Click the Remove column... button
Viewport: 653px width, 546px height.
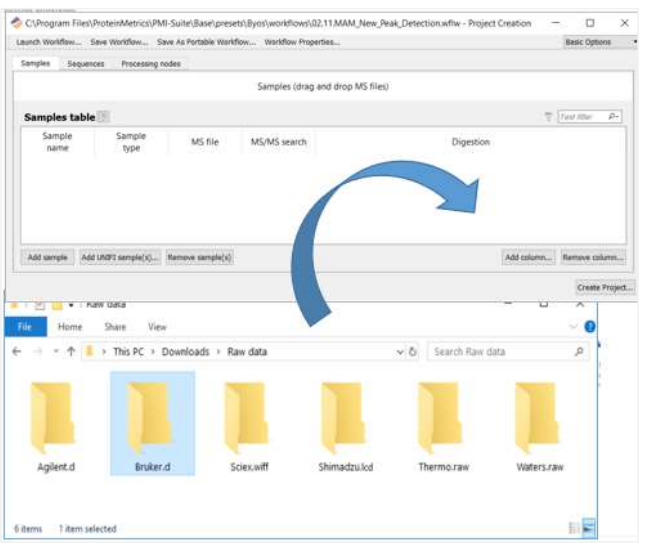pos(593,257)
